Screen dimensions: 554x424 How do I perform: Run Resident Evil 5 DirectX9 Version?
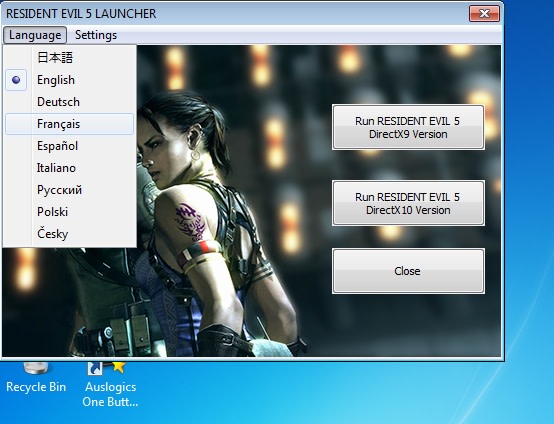click(x=408, y=128)
